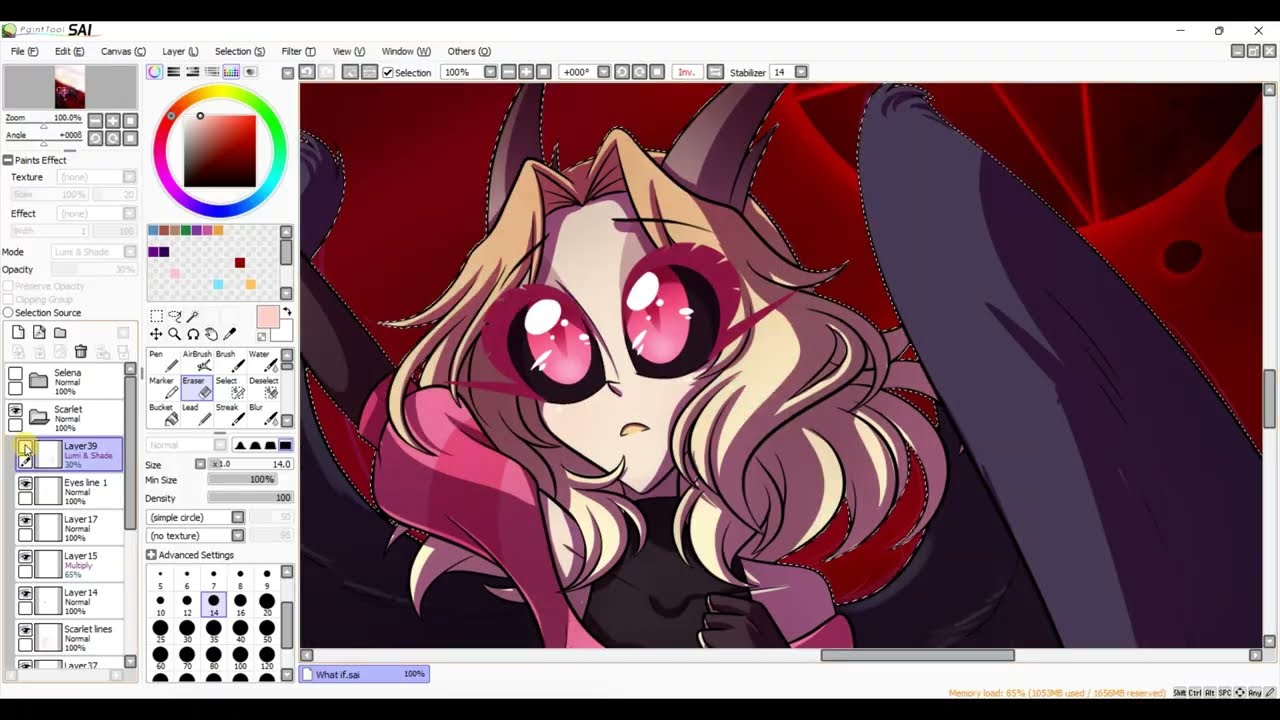1280x720 pixels.
Task: Open the Layer menu
Action: coord(180,51)
